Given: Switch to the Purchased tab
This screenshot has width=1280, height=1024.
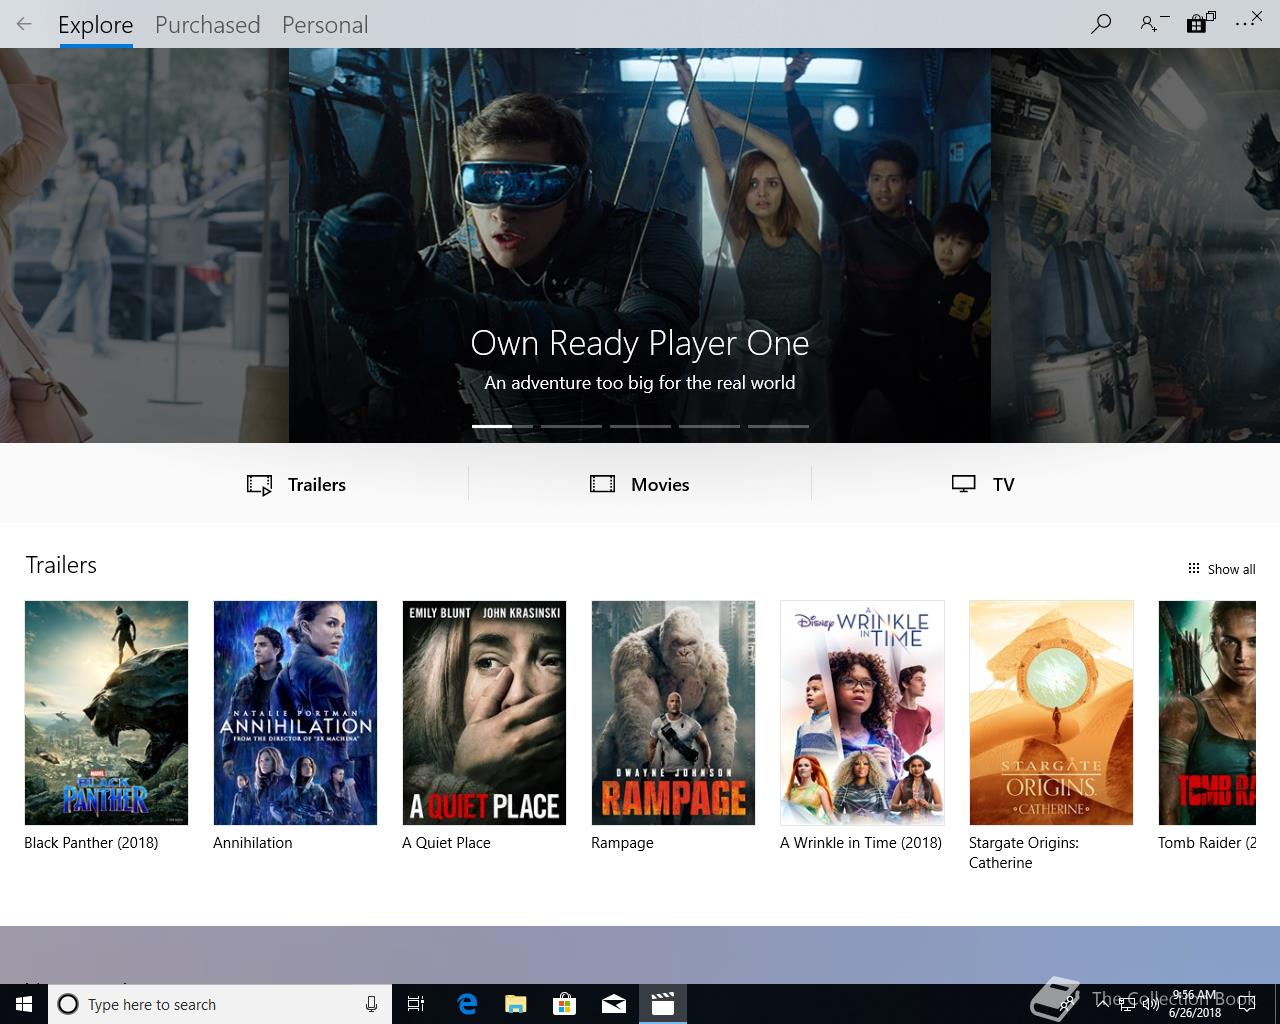Looking at the screenshot, I should click(208, 25).
